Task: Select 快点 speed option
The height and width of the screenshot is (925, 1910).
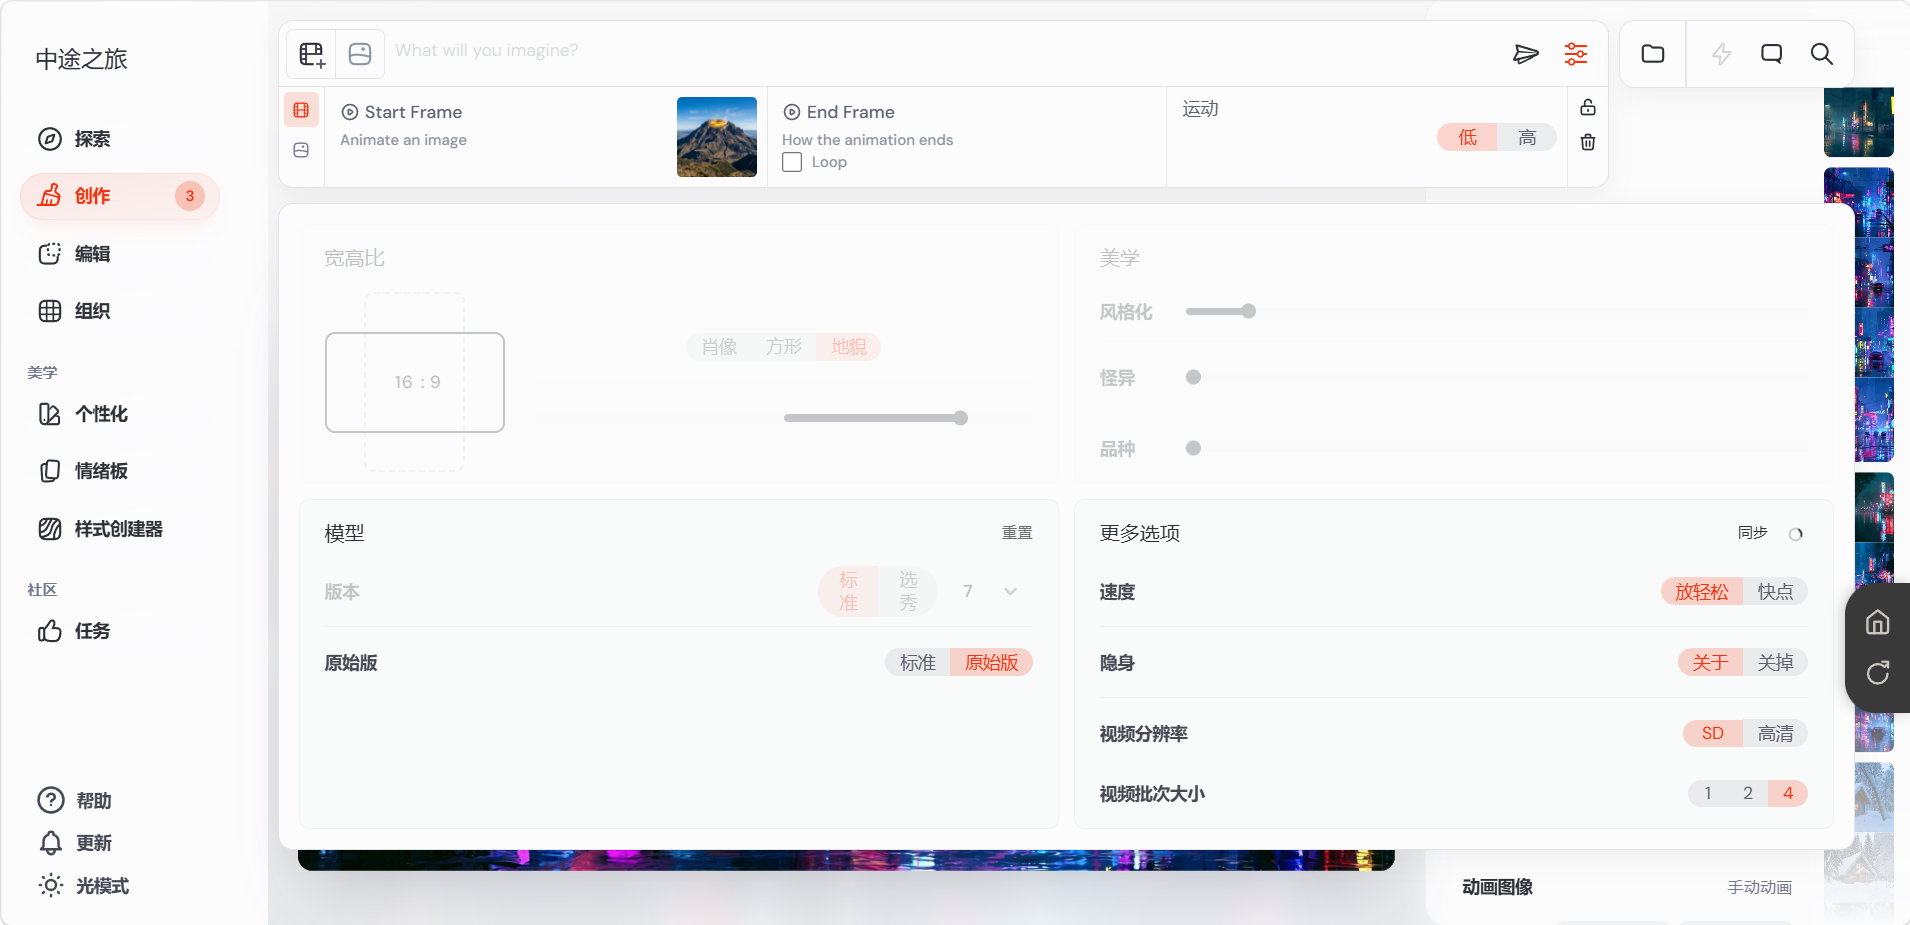Action: pyautogui.click(x=1775, y=592)
